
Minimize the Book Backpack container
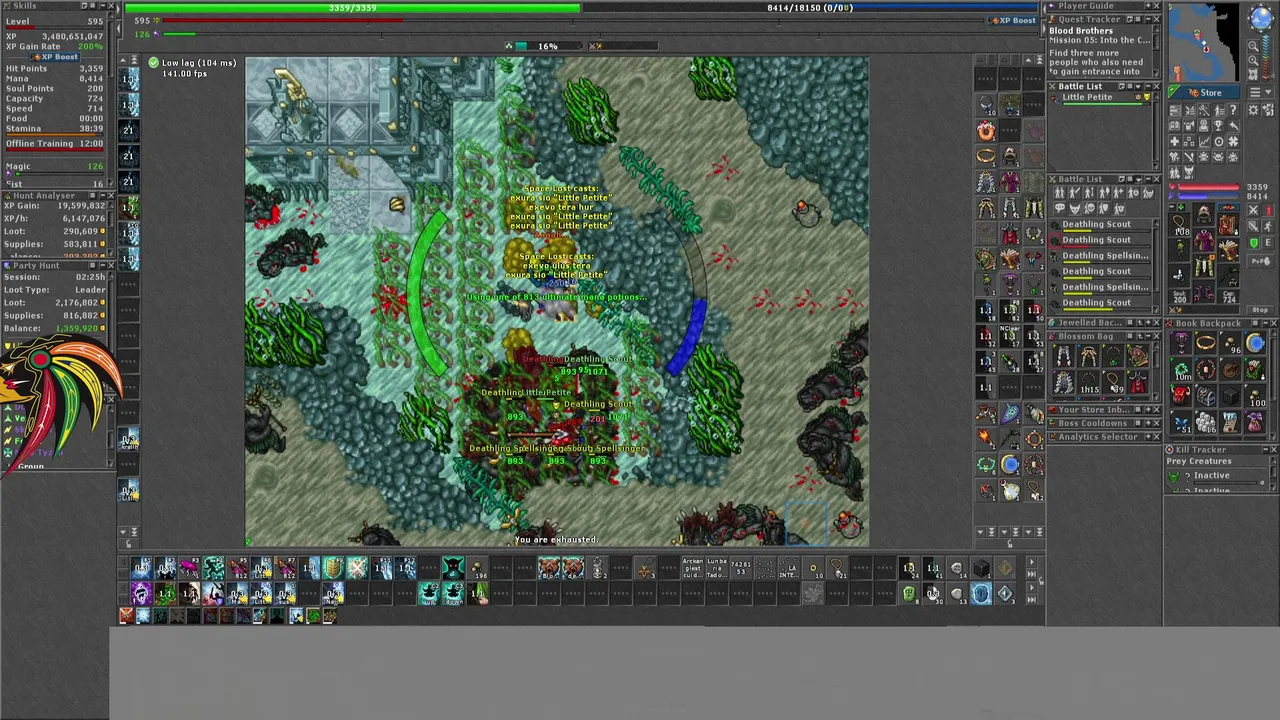click(x=1265, y=323)
